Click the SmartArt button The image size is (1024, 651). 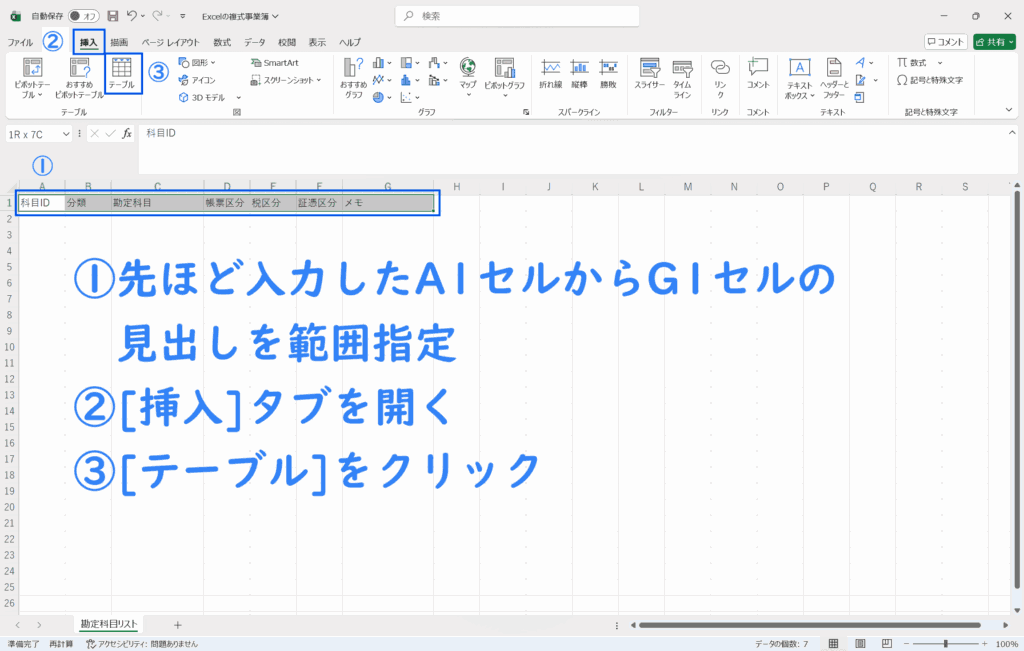(274, 62)
